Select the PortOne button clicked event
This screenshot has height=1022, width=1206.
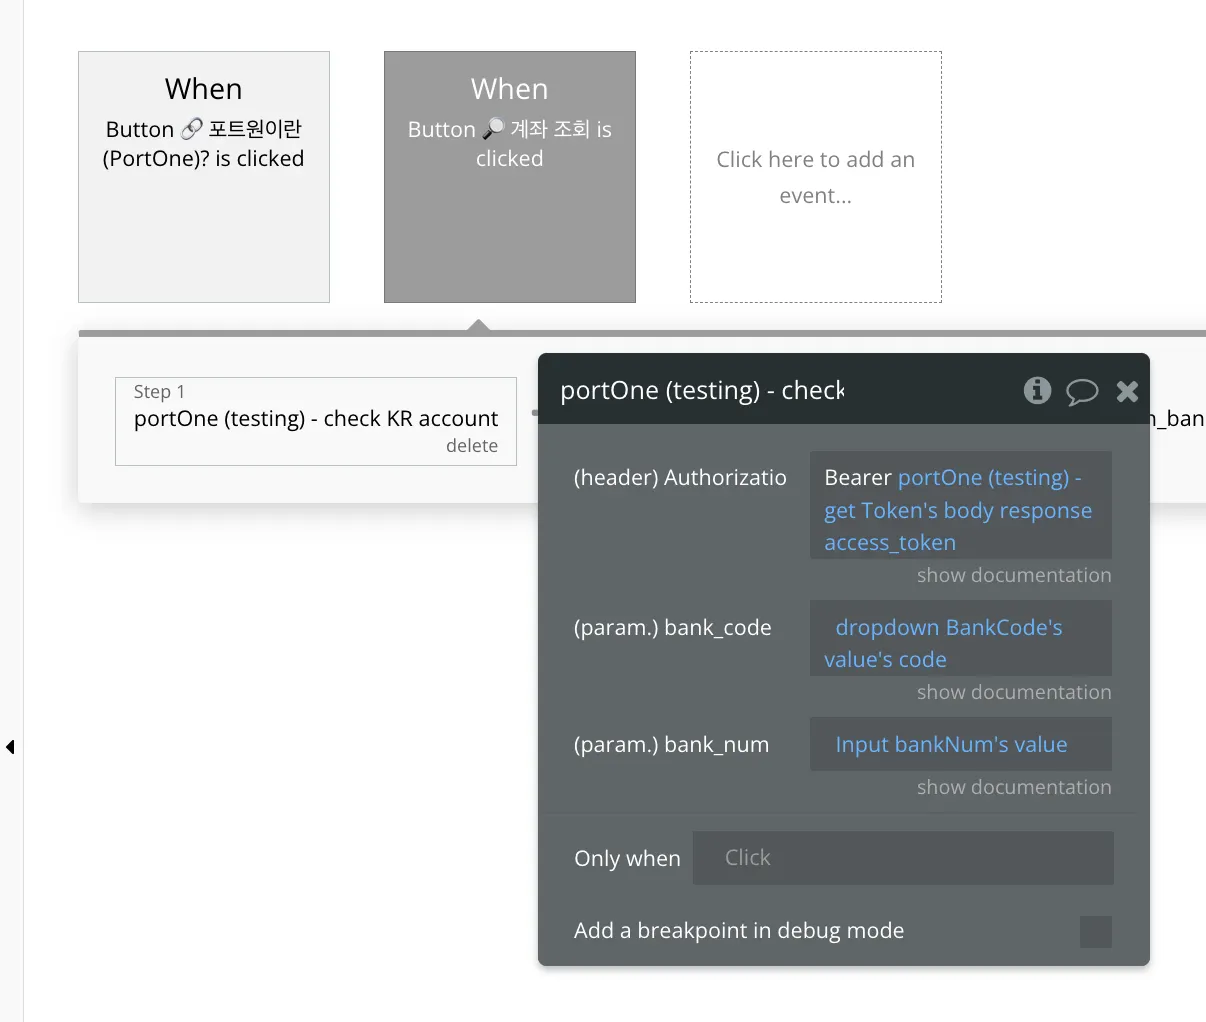click(x=204, y=177)
